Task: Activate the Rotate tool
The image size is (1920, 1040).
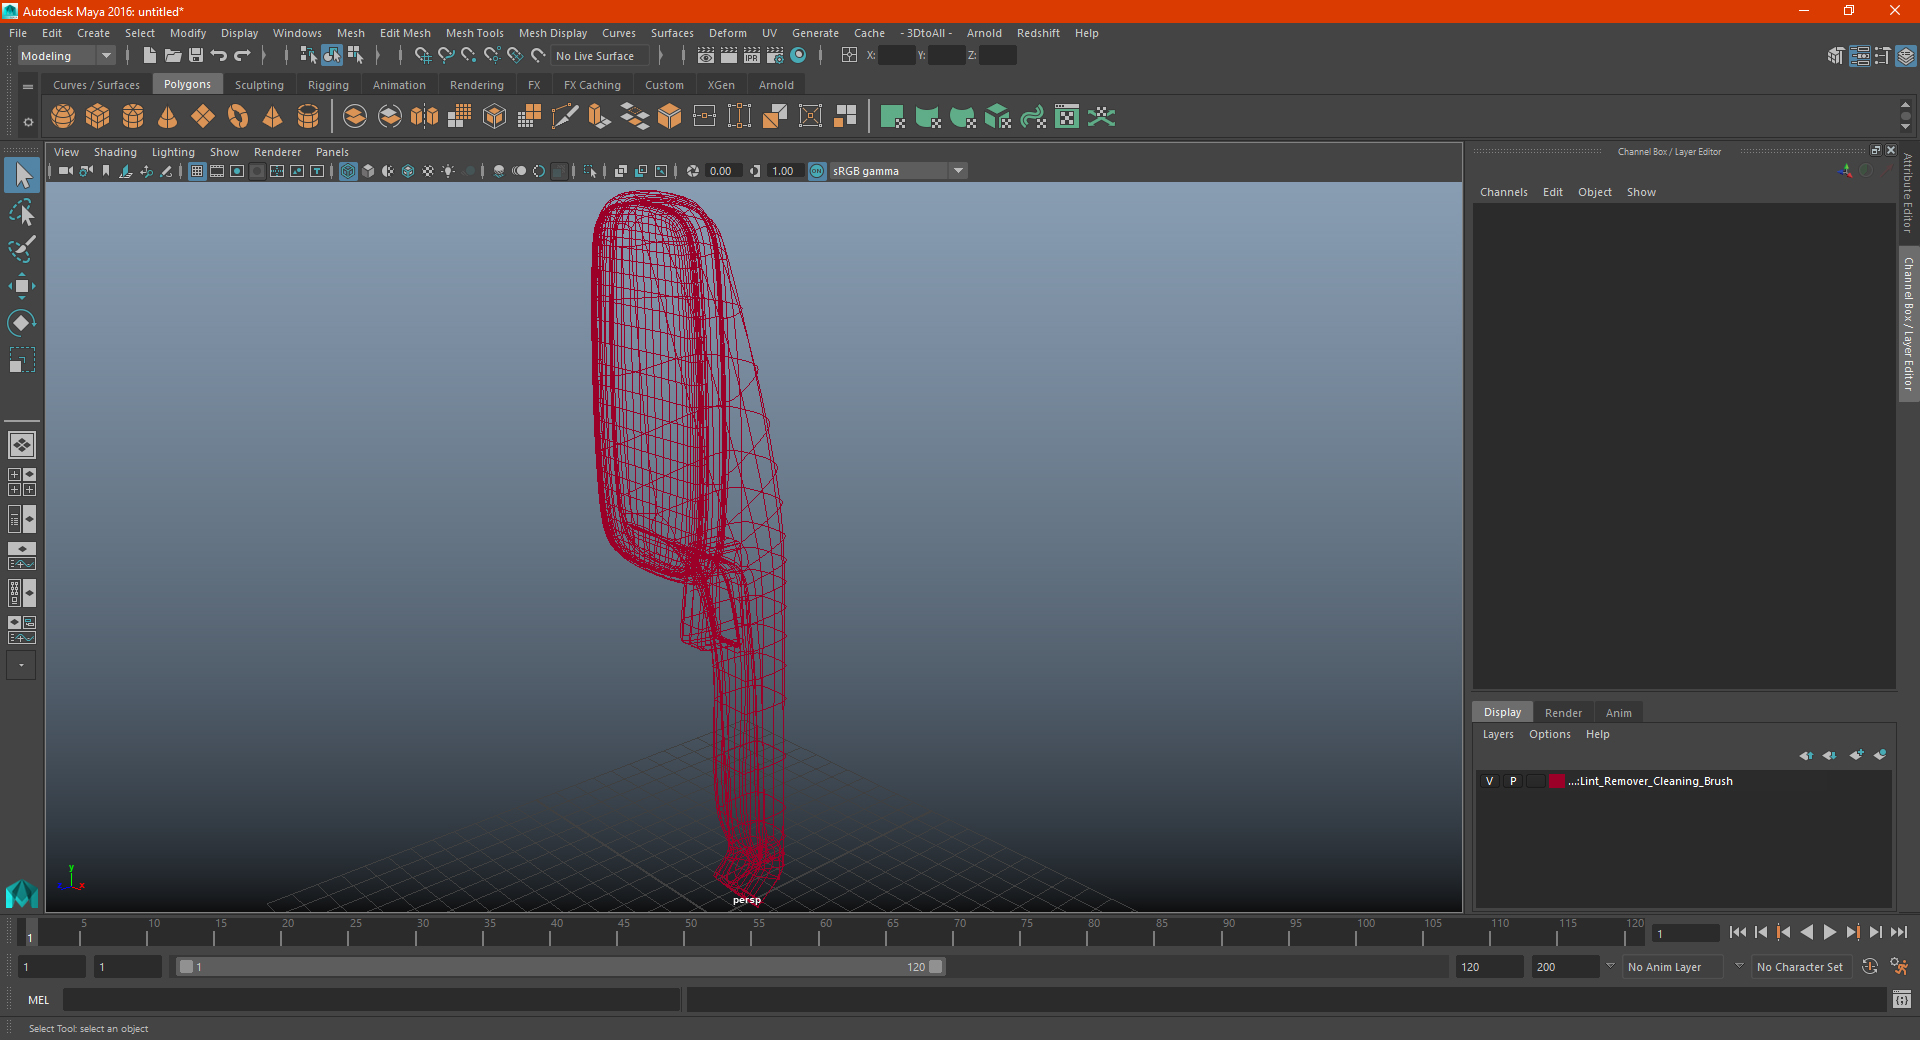Action: 22,323
